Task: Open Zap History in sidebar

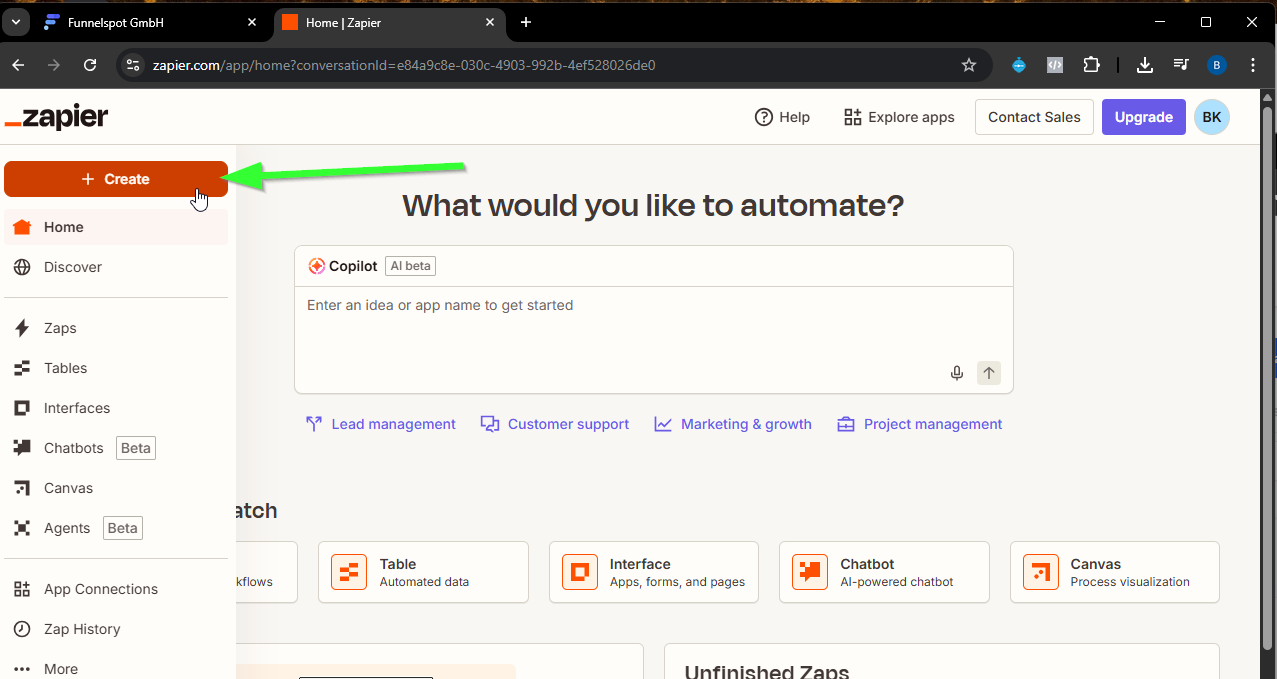Action: point(116,629)
